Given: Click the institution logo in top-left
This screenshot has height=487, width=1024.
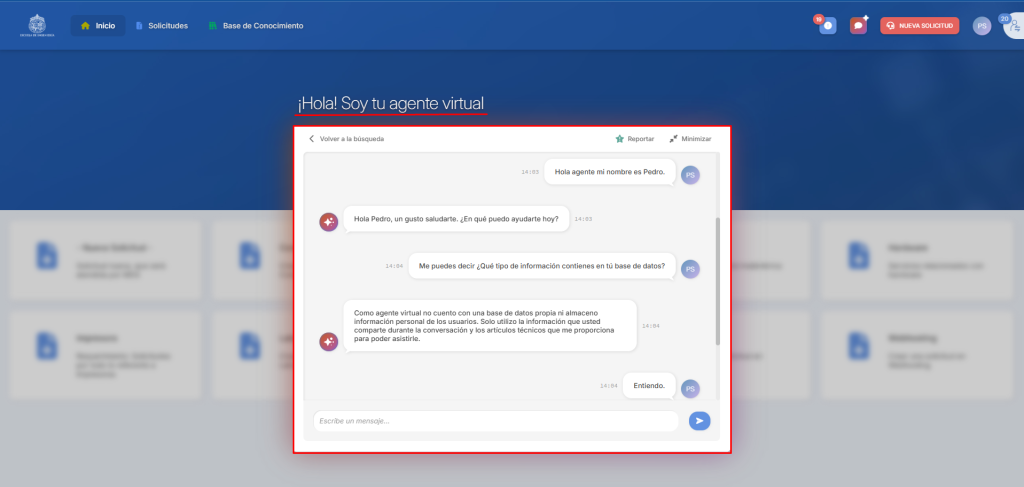Looking at the screenshot, I should [x=37, y=25].
